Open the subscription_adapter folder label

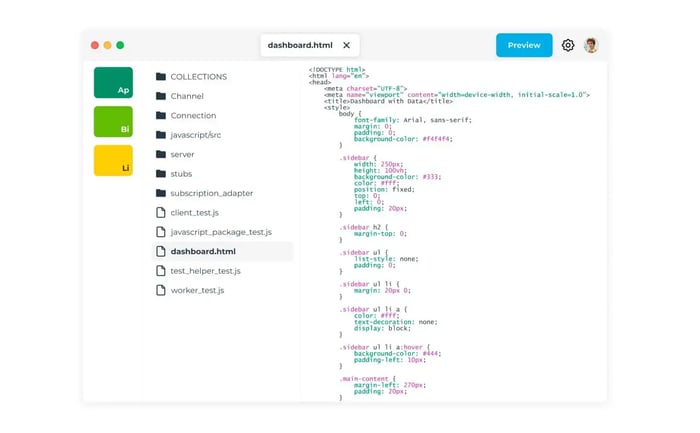[212, 193]
